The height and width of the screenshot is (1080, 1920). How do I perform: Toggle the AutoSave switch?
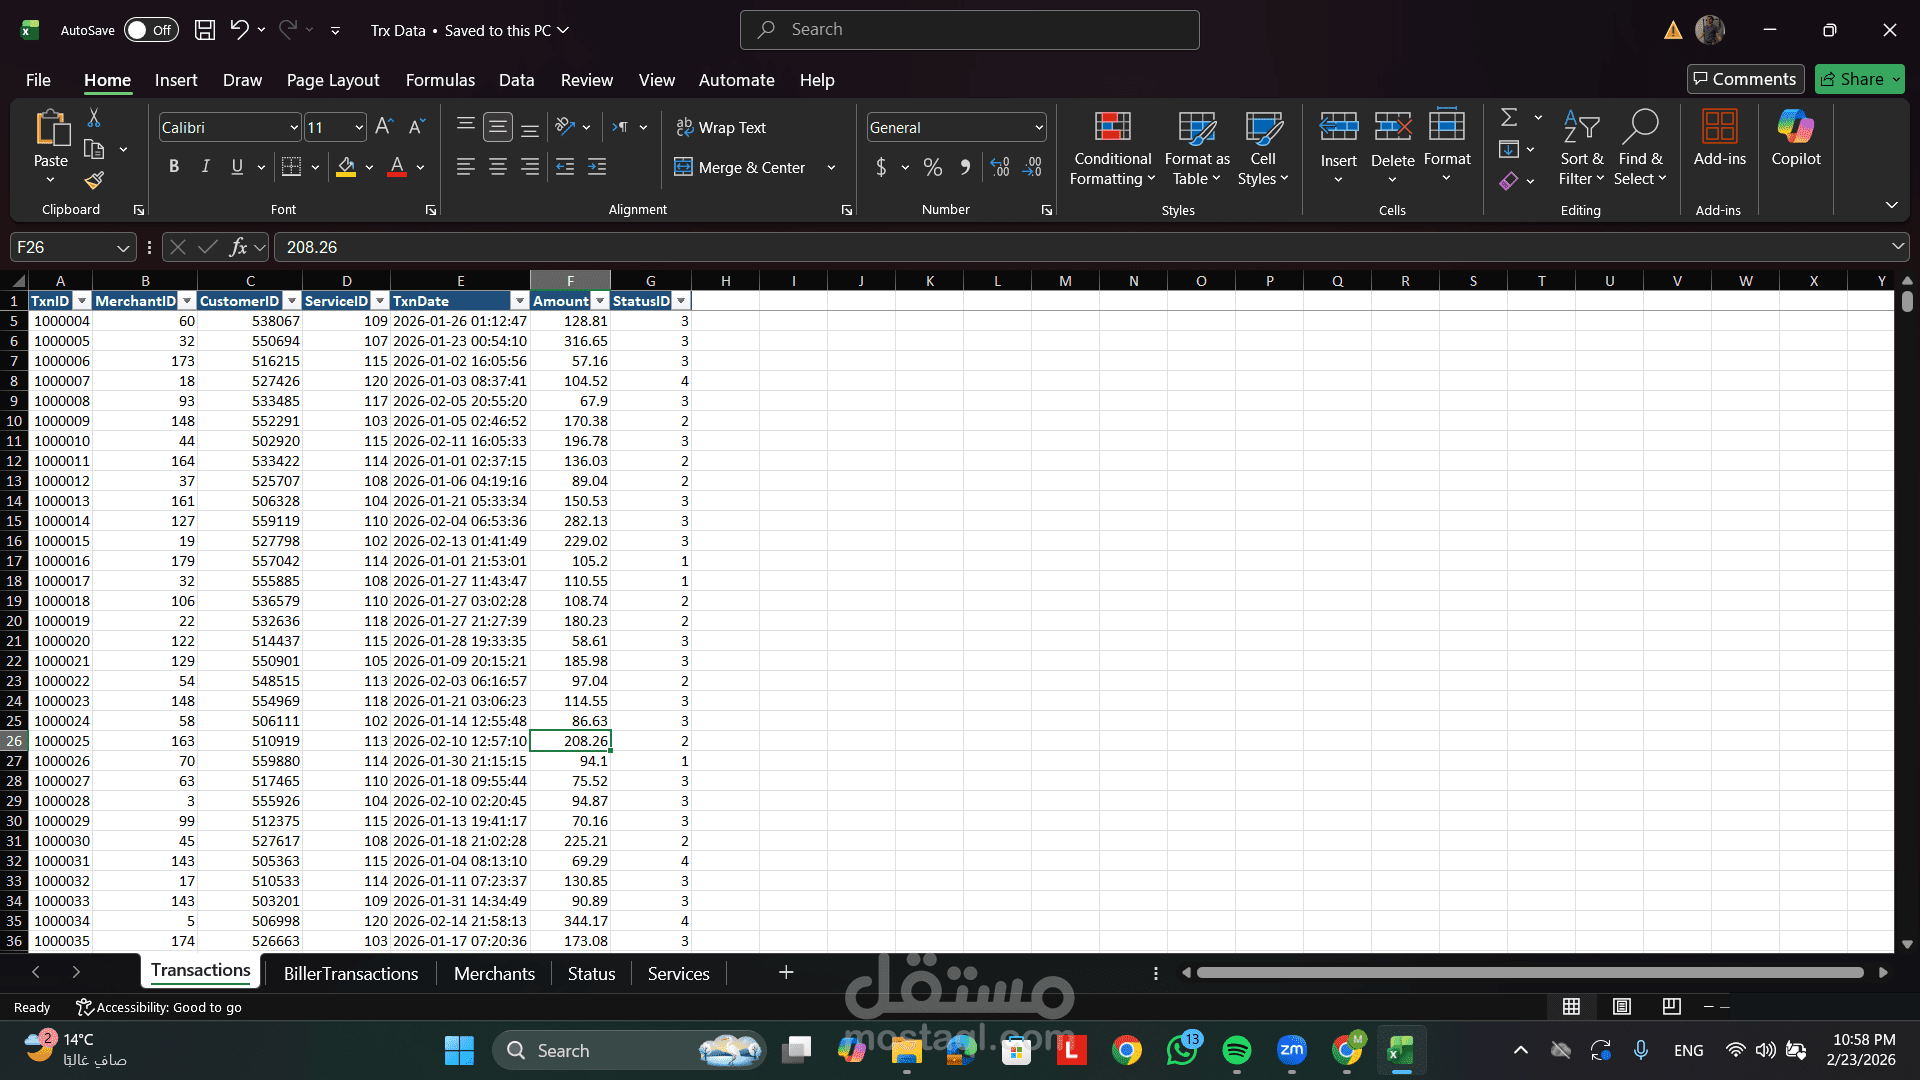click(x=151, y=30)
